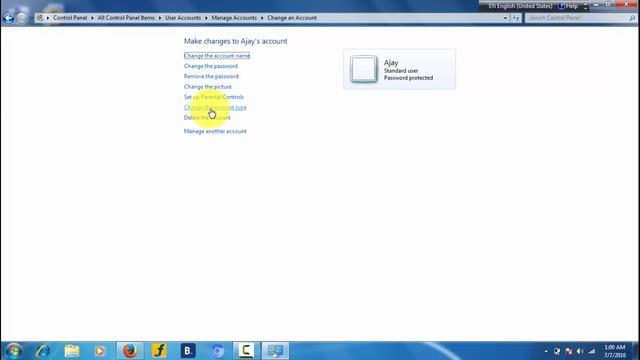This screenshot has height=360, width=640.
Task: Open the network signal tray icon
Action: [592, 351]
